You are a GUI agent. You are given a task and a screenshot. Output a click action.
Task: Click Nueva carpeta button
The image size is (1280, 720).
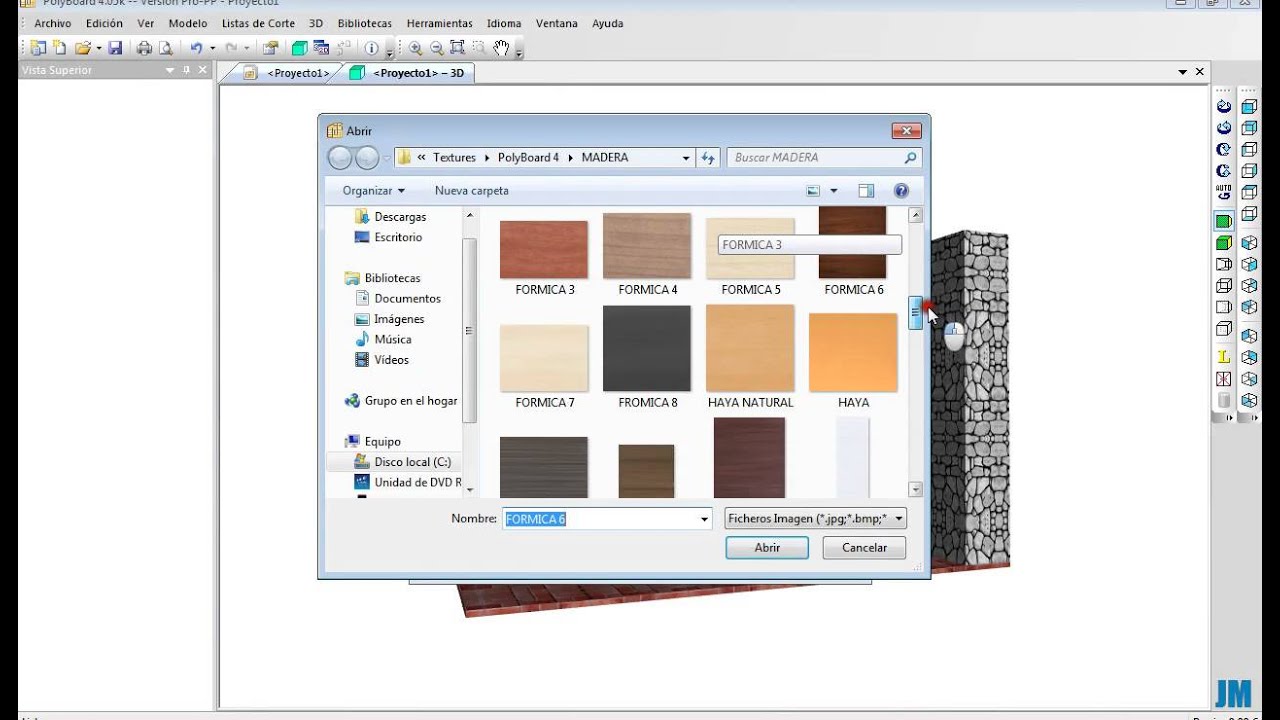[x=472, y=190]
